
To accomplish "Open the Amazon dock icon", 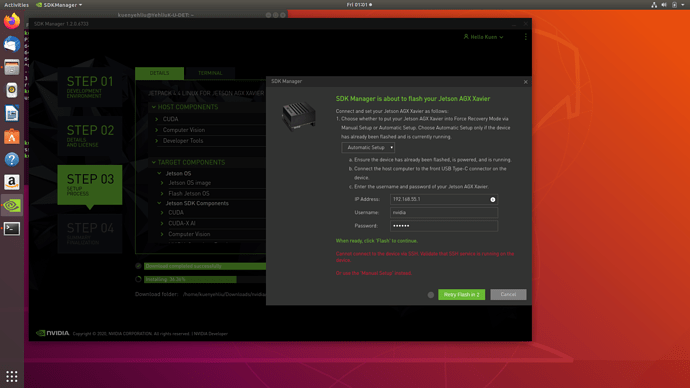I will [12, 182].
